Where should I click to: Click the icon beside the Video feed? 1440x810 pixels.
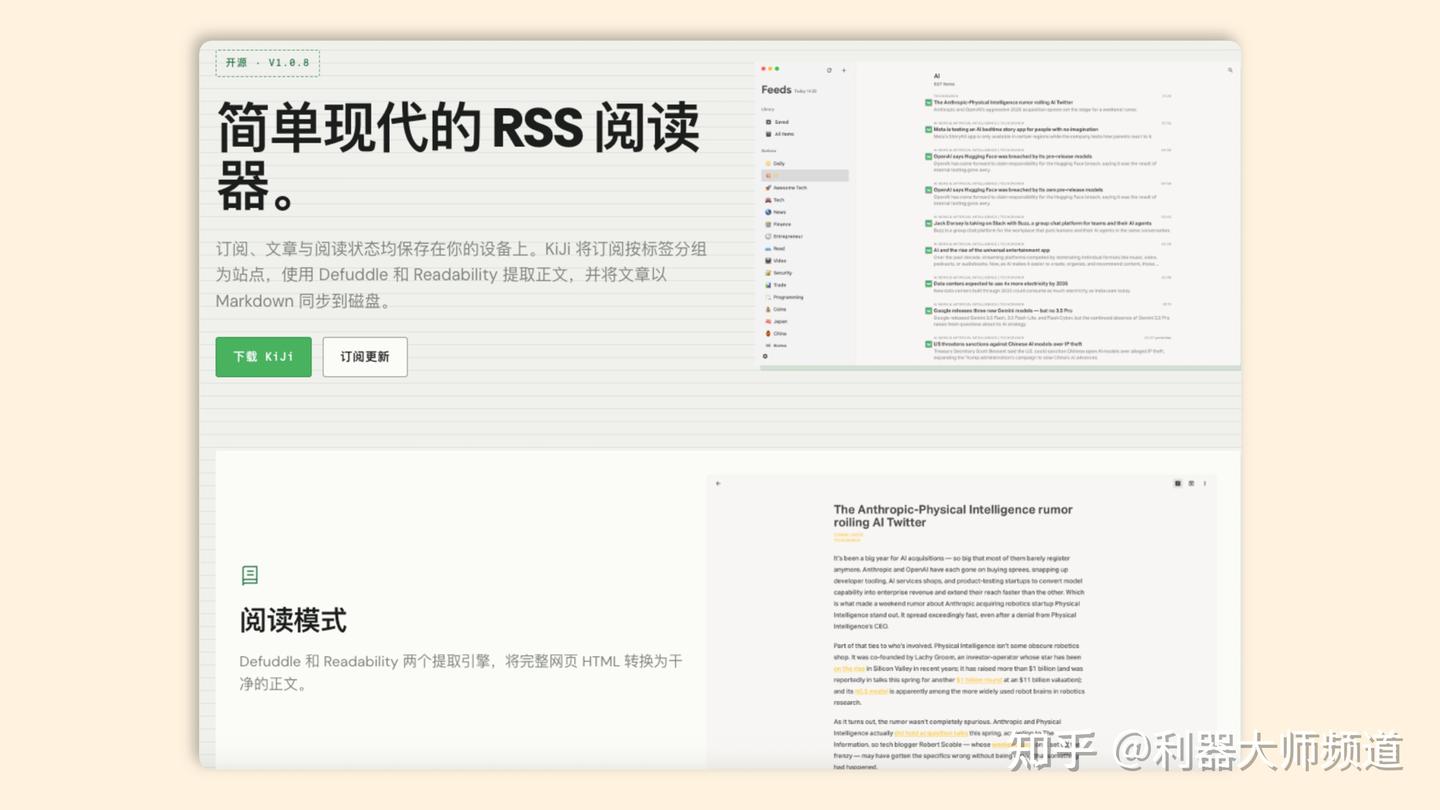click(x=768, y=261)
